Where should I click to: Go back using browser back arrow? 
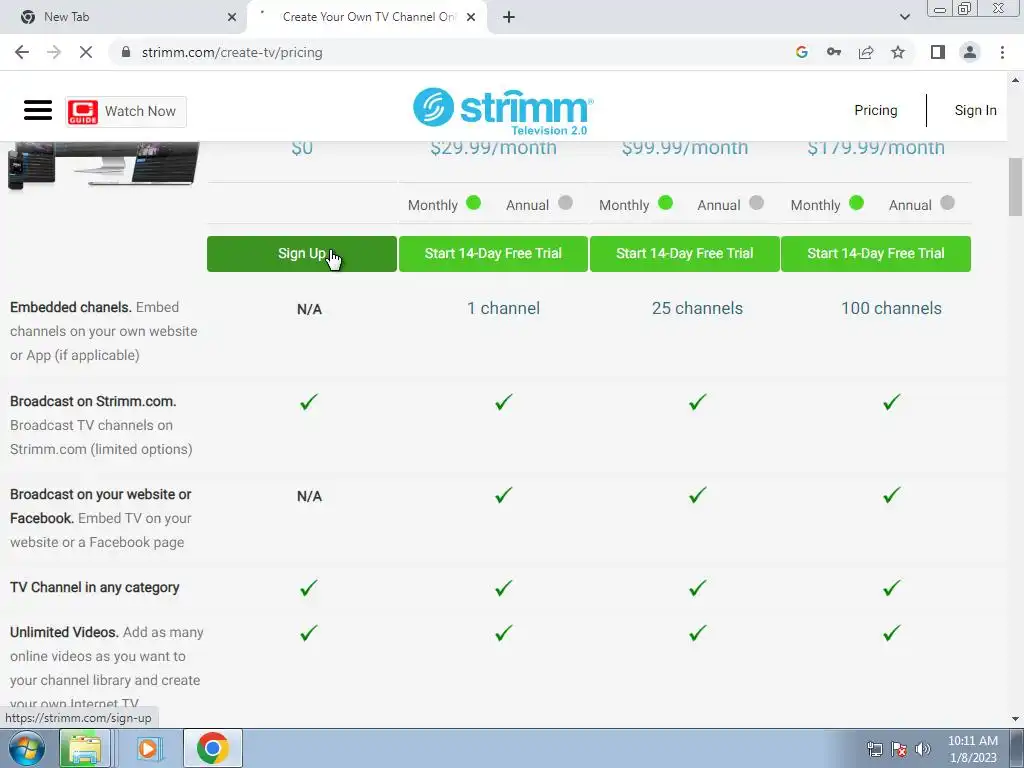pos(22,52)
